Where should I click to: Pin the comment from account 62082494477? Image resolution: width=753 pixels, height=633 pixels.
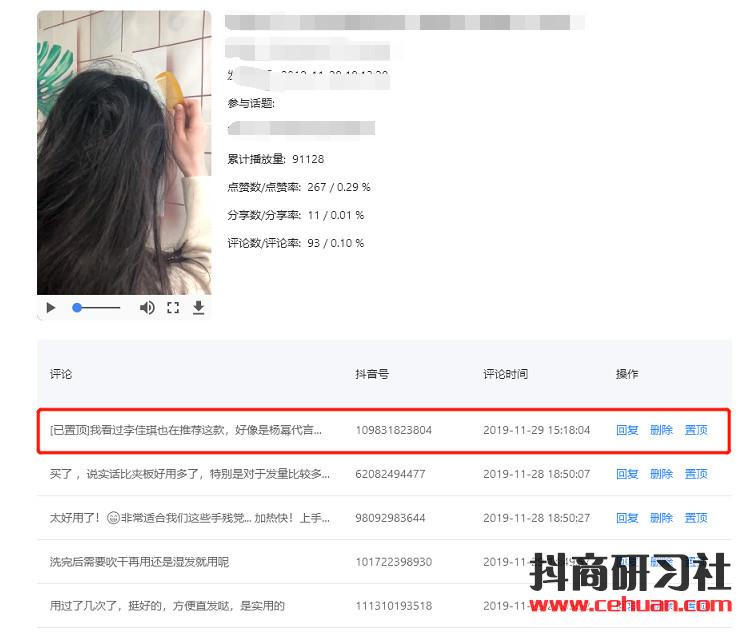tap(696, 474)
